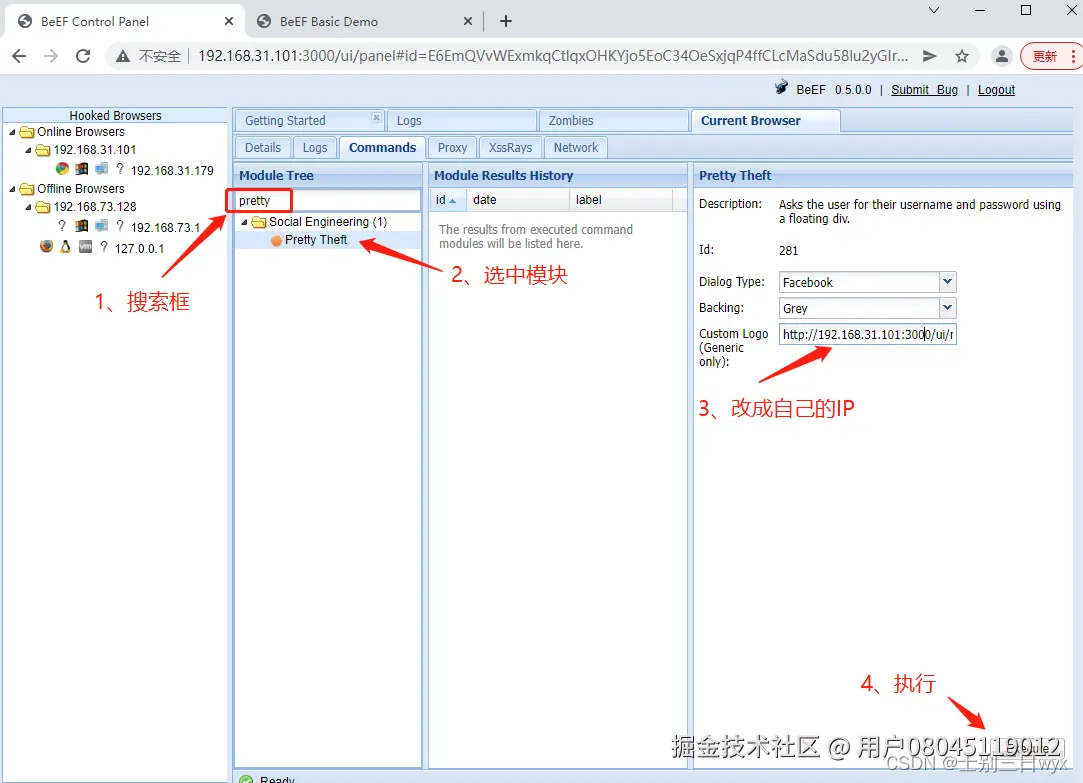The width and height of the screenshot is (1083, 783).
Task: Click the module search box containing pretty
Action: (x=328, y=200)
